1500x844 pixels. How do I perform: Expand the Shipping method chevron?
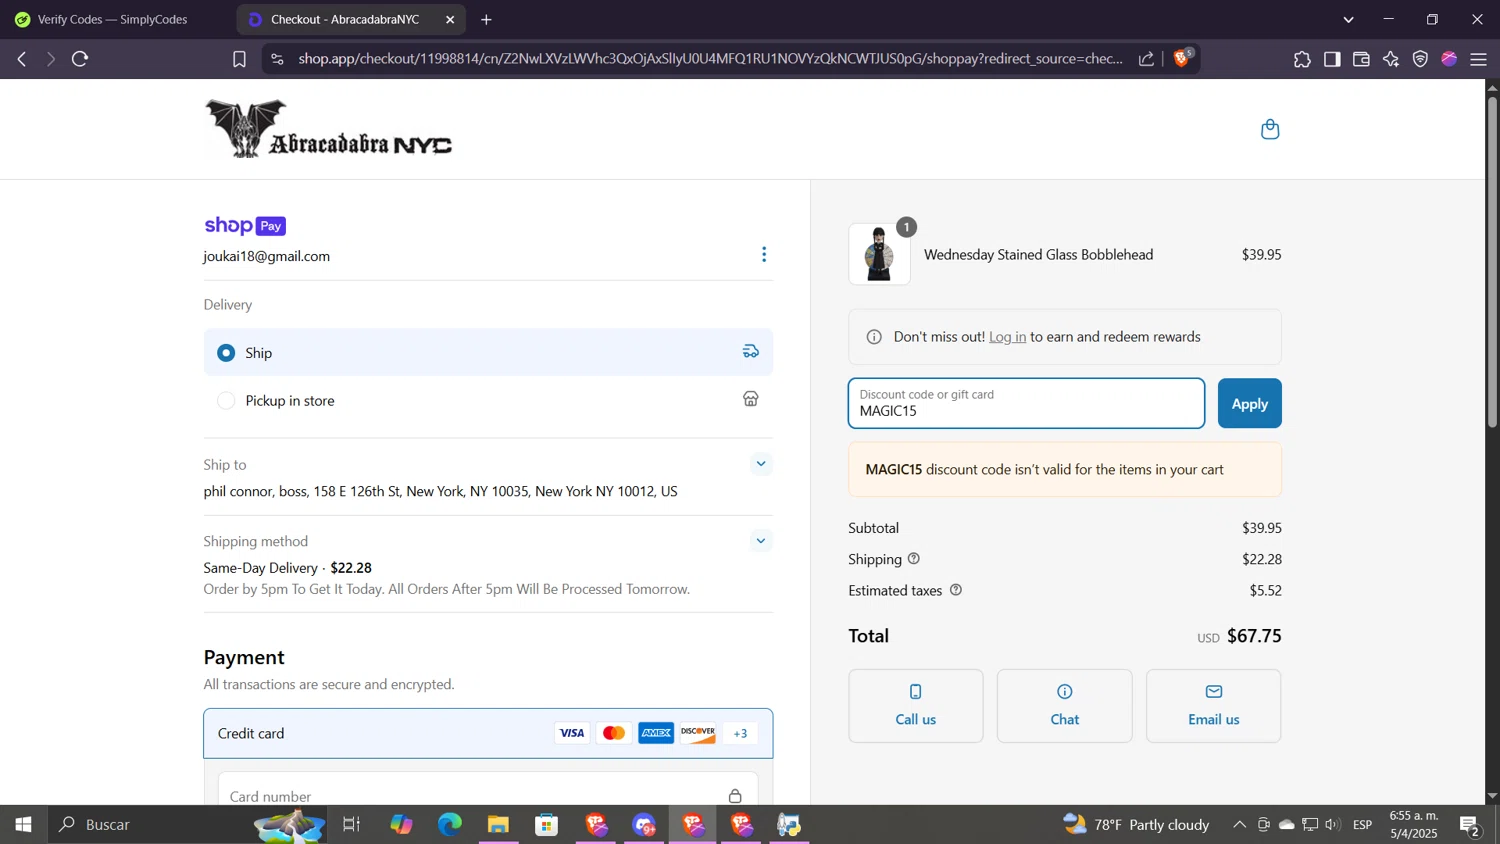coord(761,541)
